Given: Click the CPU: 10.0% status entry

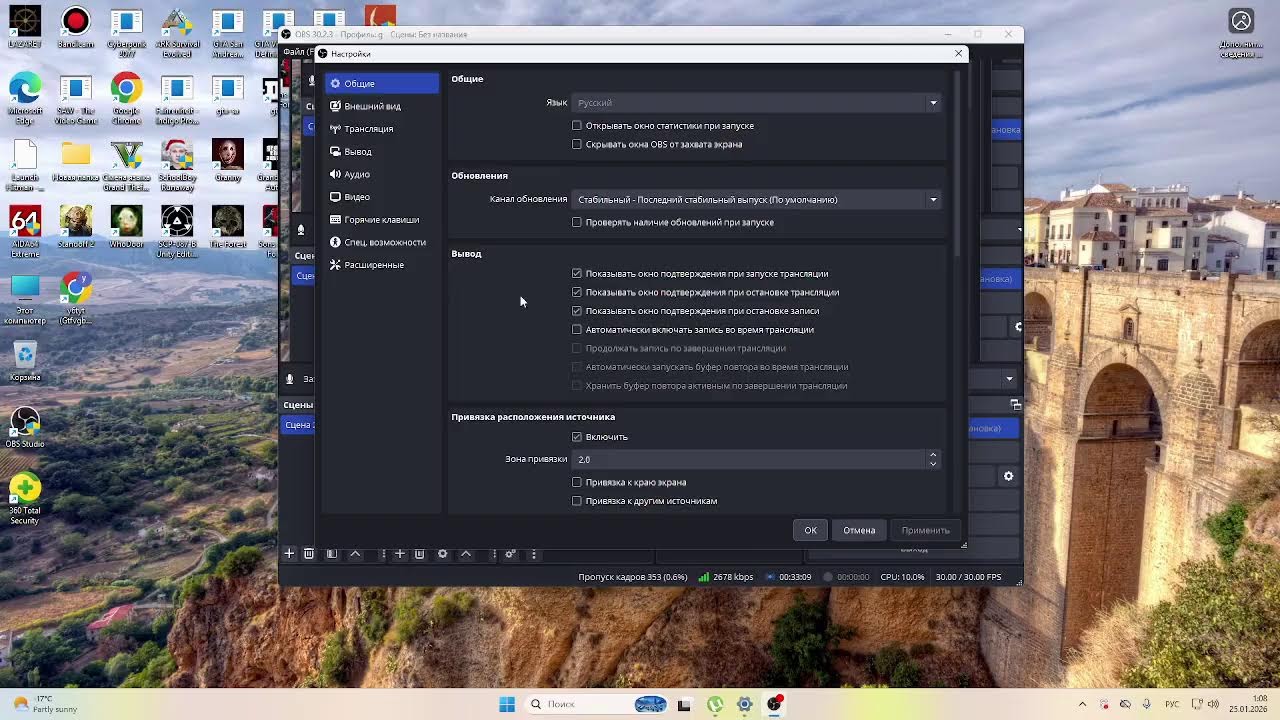Looking at the screenshot, I should click(x=902, y=577).
